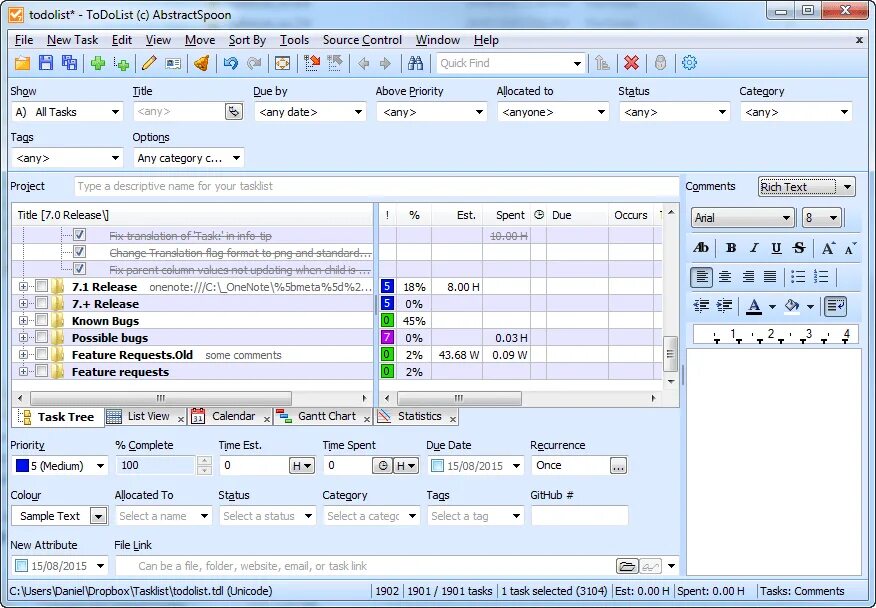876x608 pixels.
Task: Open the Sample Text colour dropdown
Action: pyautogui.click(x=98, y=516)
